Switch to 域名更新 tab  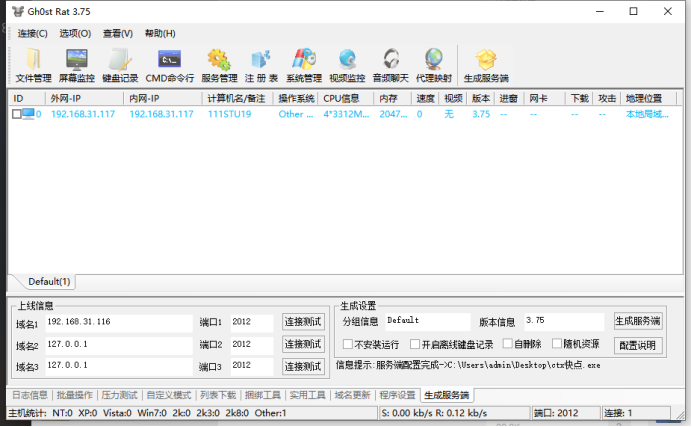click(352, 395)
